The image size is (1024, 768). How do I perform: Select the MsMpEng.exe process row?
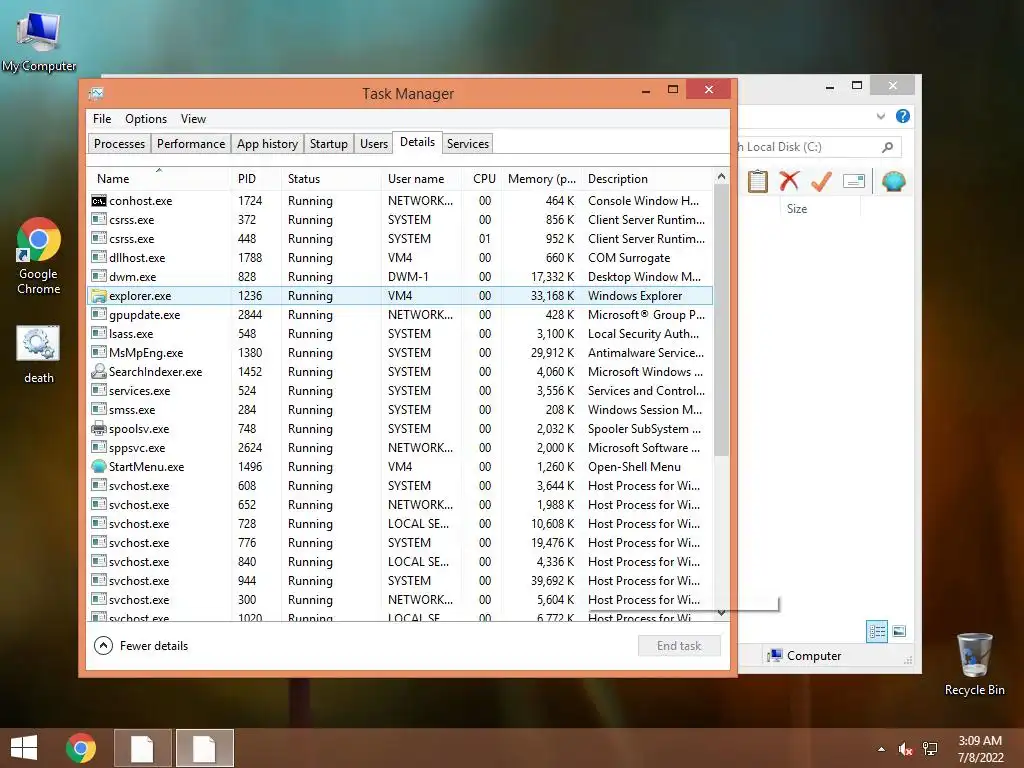tap(400, 353)
